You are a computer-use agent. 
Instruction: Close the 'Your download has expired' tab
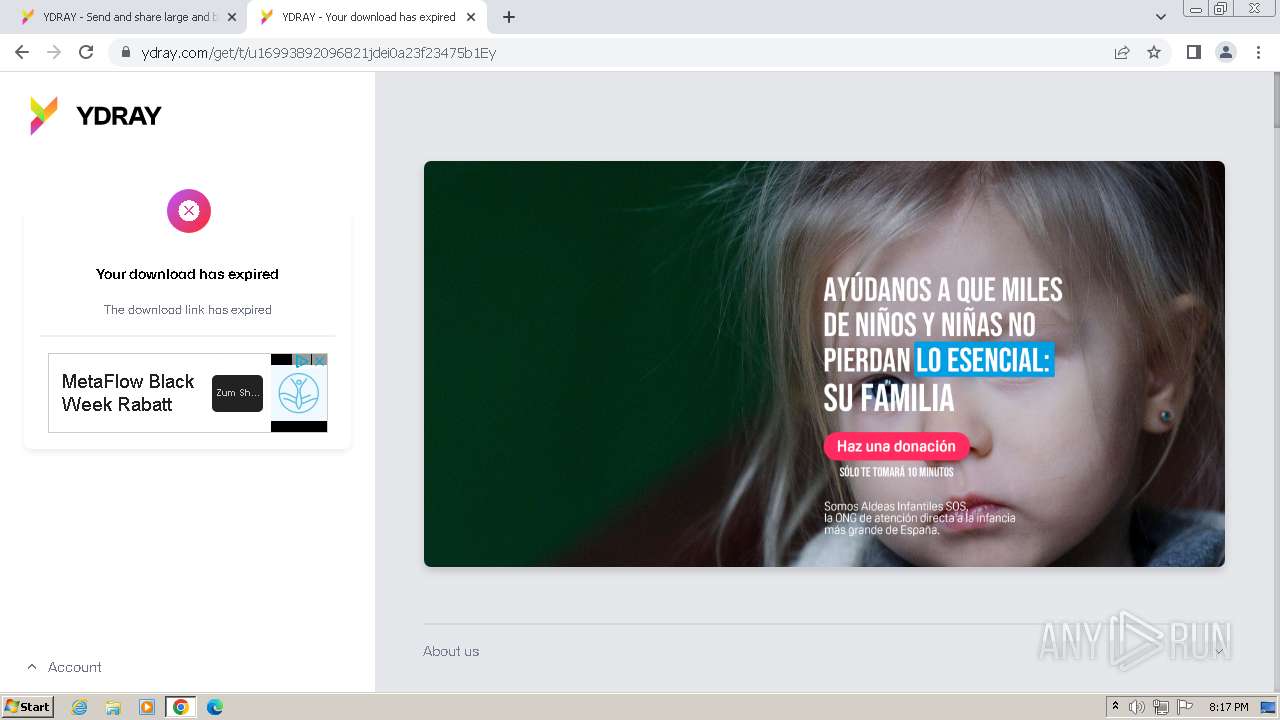(471, 17)
